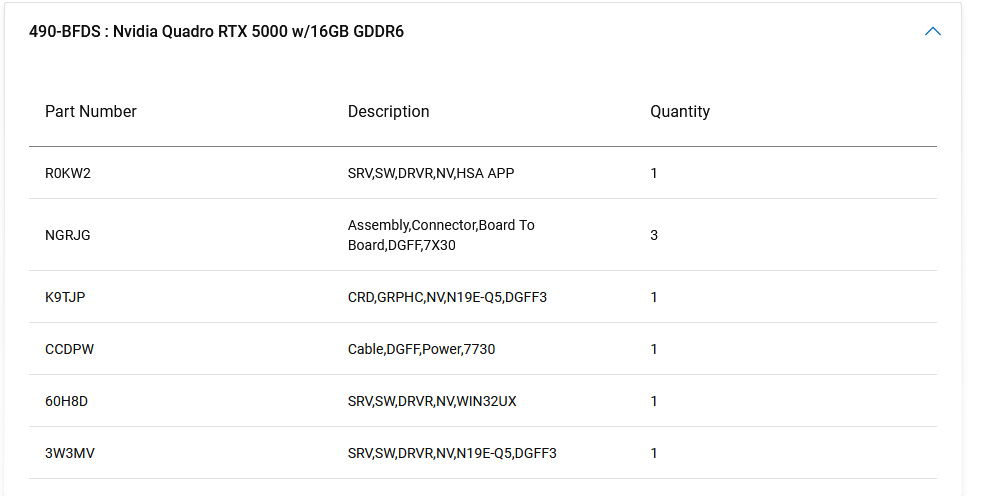Select part number K9TJP

point(65,297)
